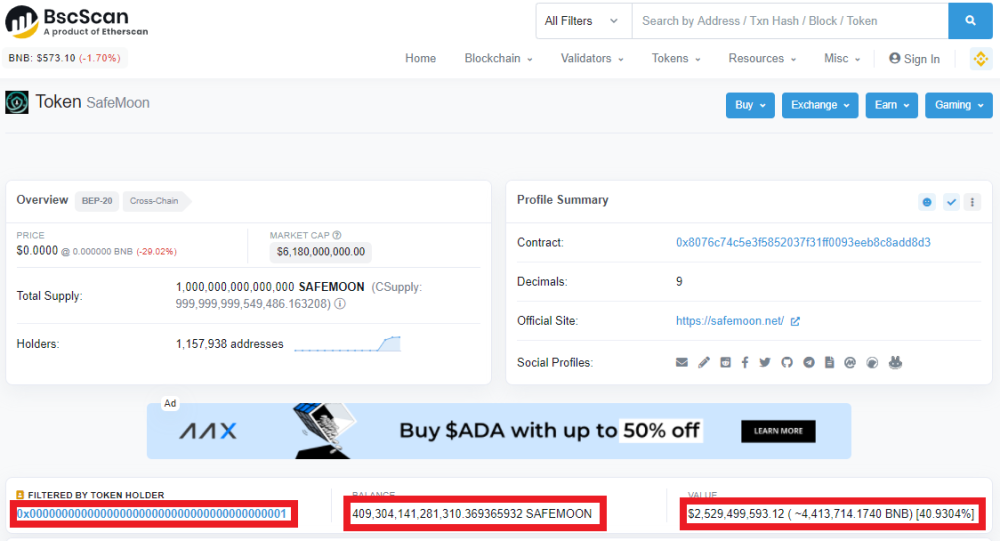
Task: Expand the Validators menu
Action: 592,58
